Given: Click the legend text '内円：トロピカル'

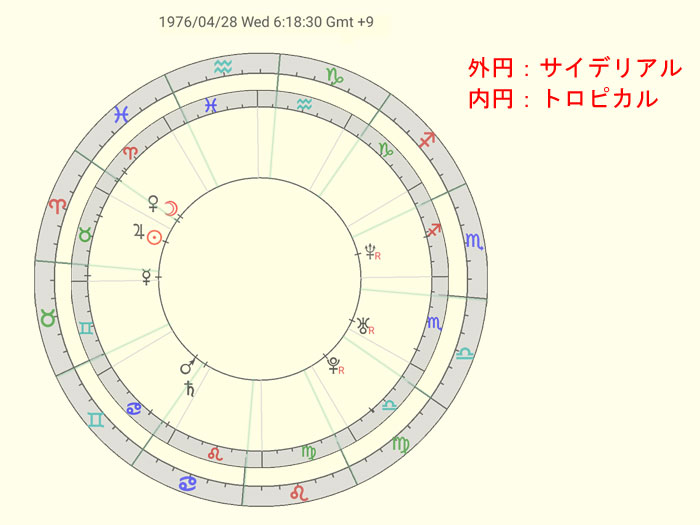Looking at the screenshot, I should click(563, 99).
